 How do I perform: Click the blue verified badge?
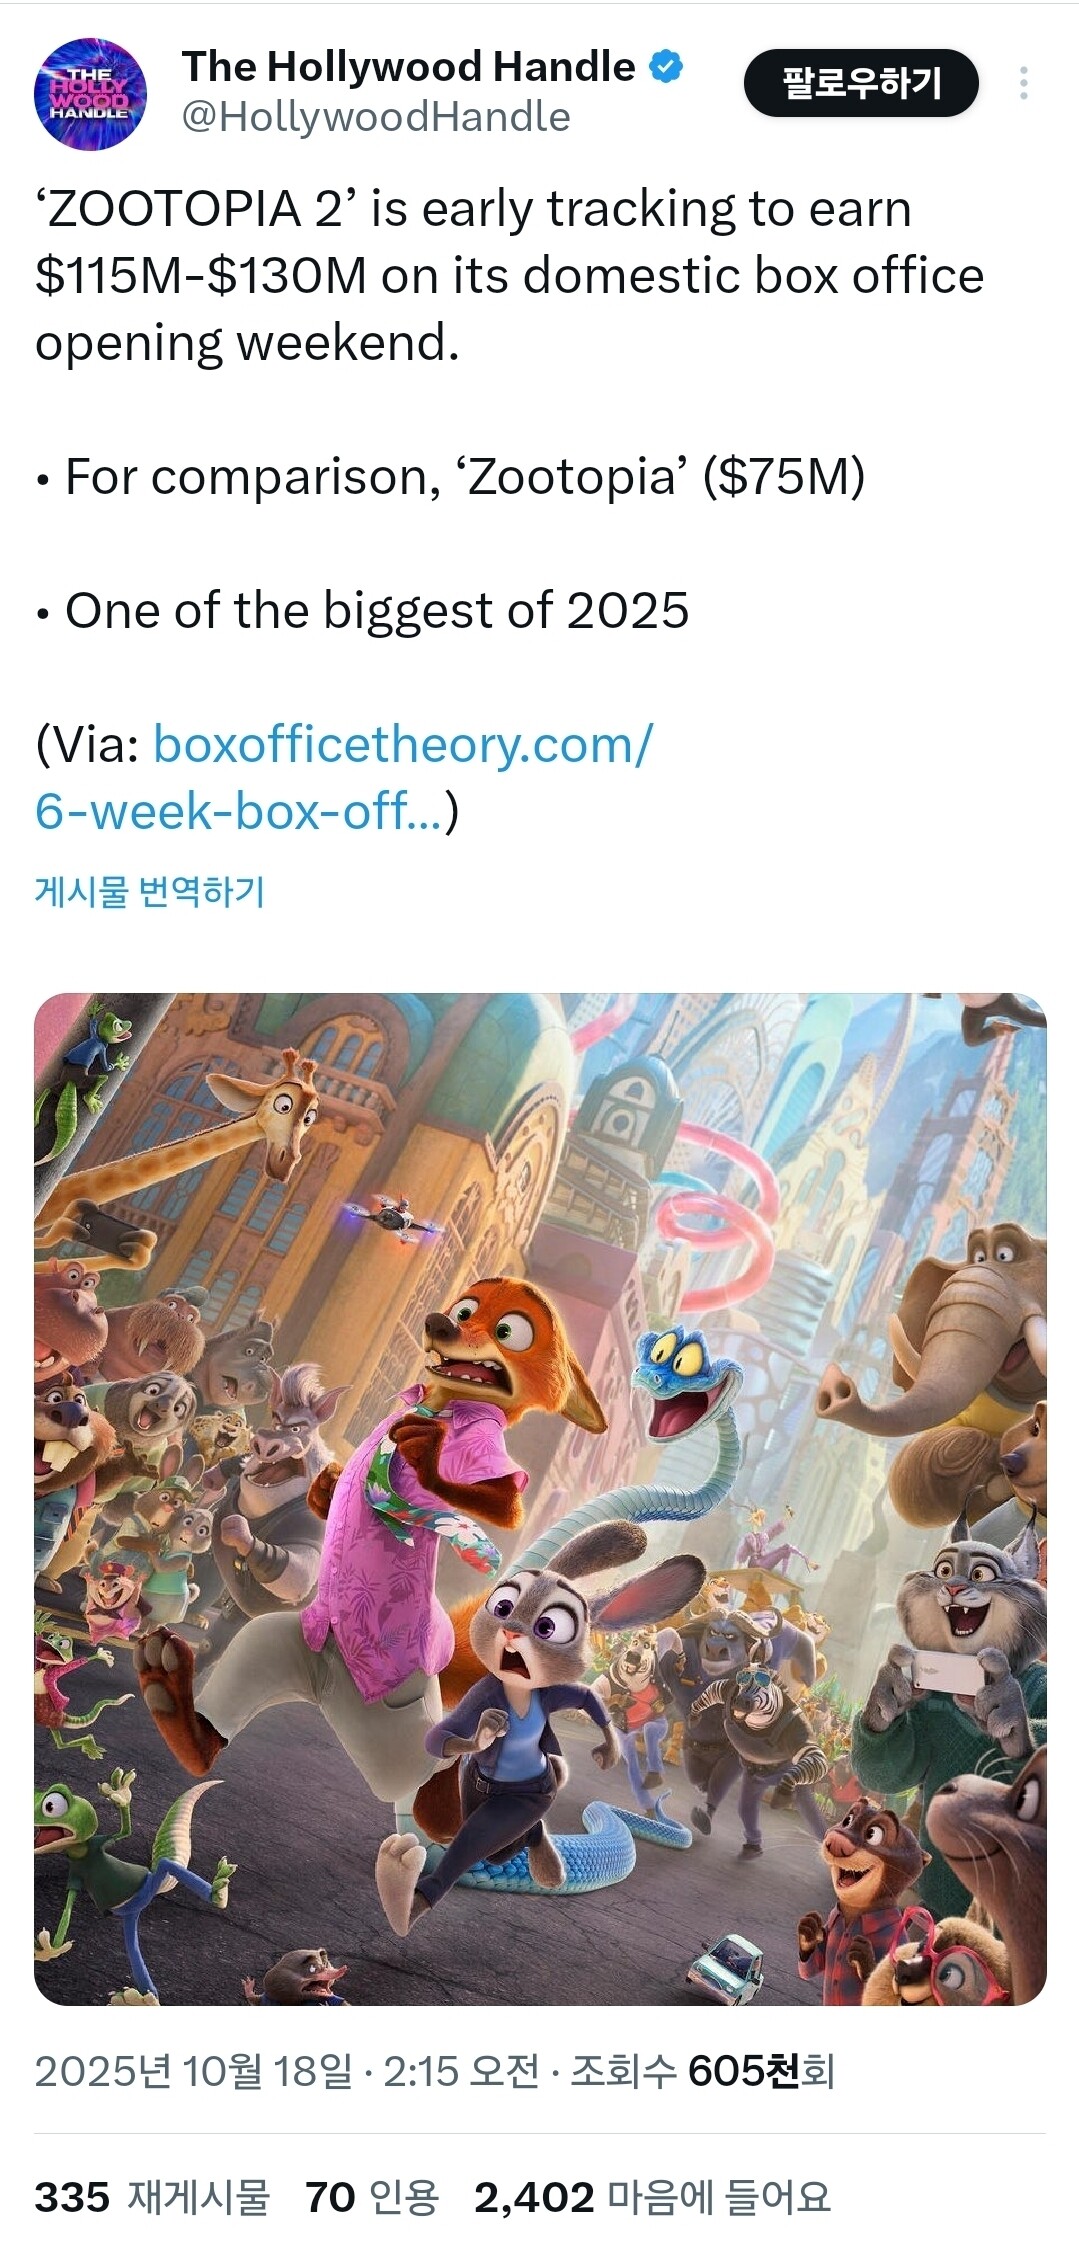pyautogui.click(x=666, y=67)
